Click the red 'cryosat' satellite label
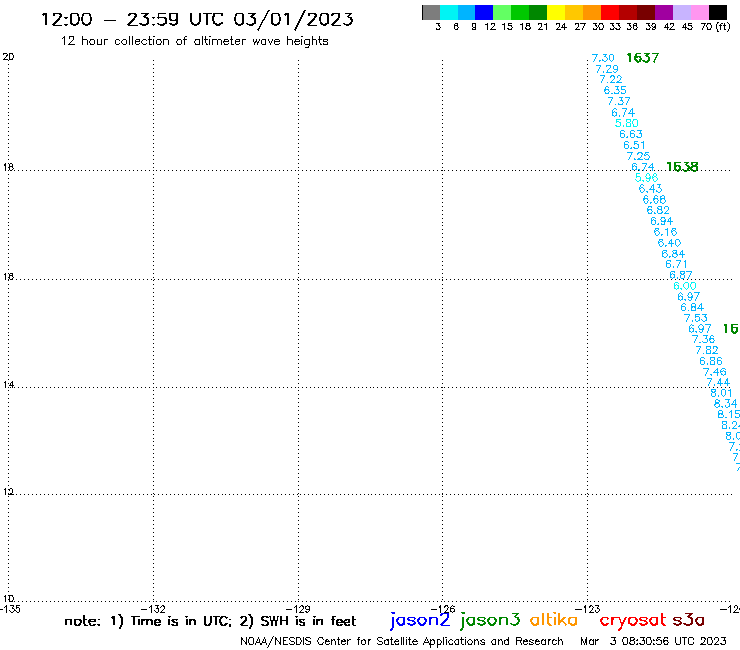Viewport: 740px width, 650px height. [632, 620]
